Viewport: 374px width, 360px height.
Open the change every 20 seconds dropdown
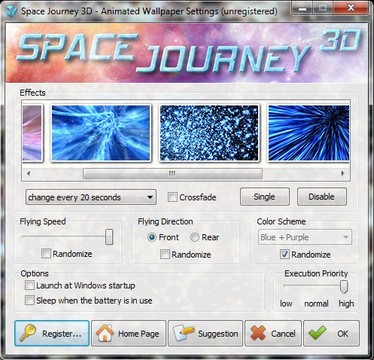(x=91, y=197)
